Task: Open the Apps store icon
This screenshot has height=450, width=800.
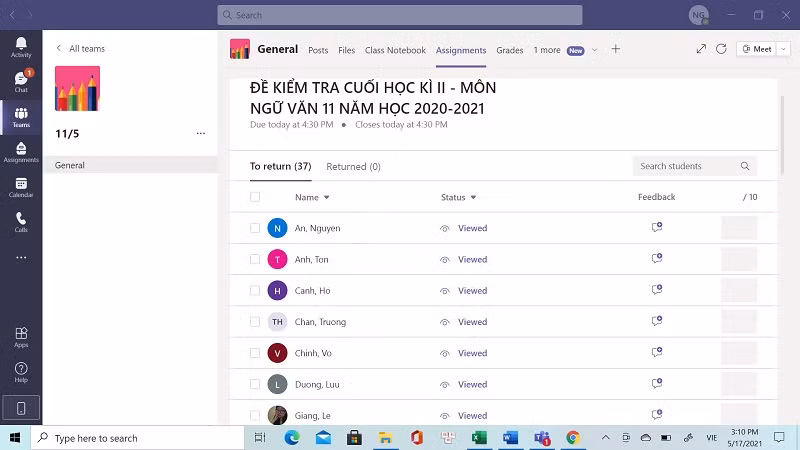Action: (21, 337)
